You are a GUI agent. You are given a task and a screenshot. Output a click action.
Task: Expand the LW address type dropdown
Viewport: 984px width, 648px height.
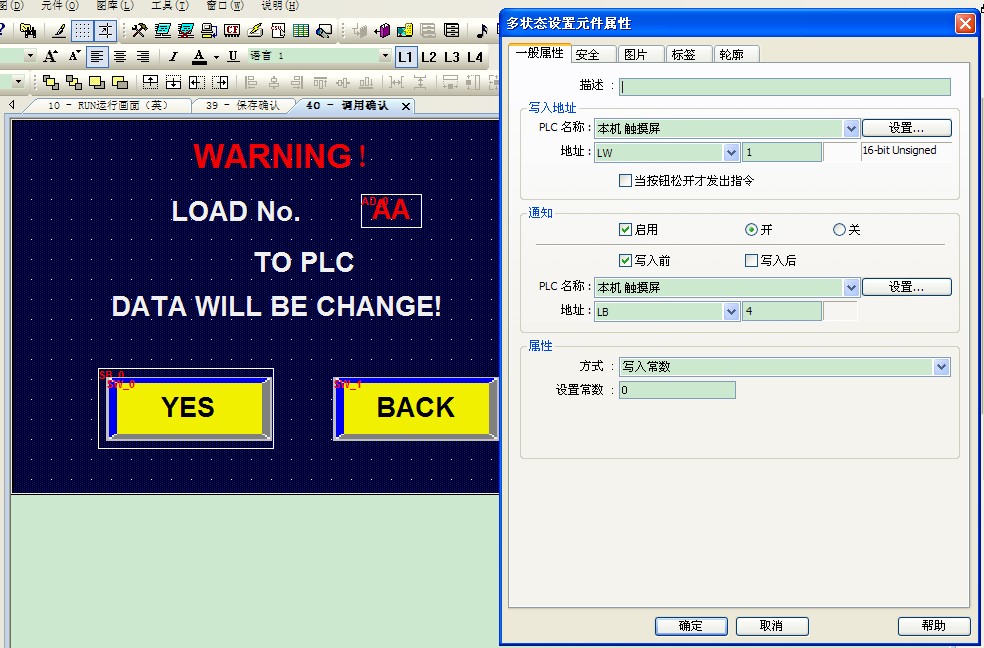tap(732, 151)
